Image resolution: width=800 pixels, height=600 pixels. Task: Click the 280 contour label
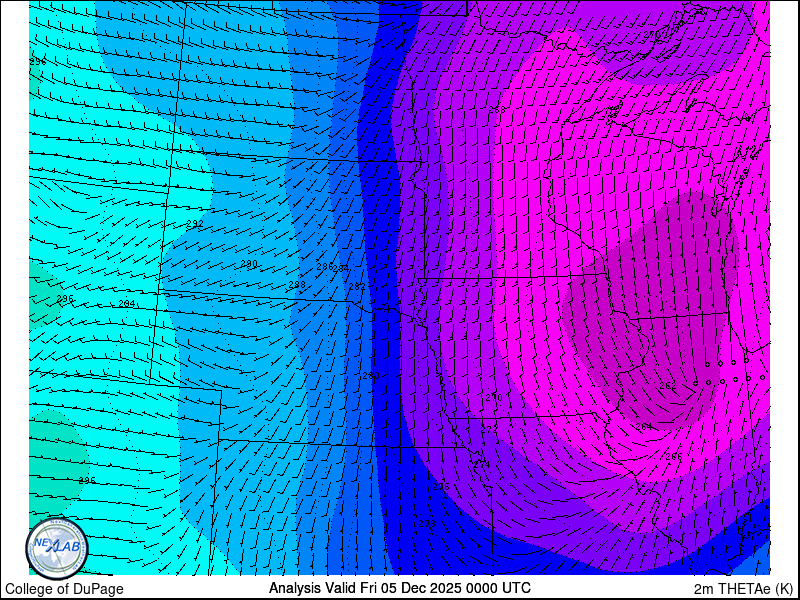coord(371,376)
